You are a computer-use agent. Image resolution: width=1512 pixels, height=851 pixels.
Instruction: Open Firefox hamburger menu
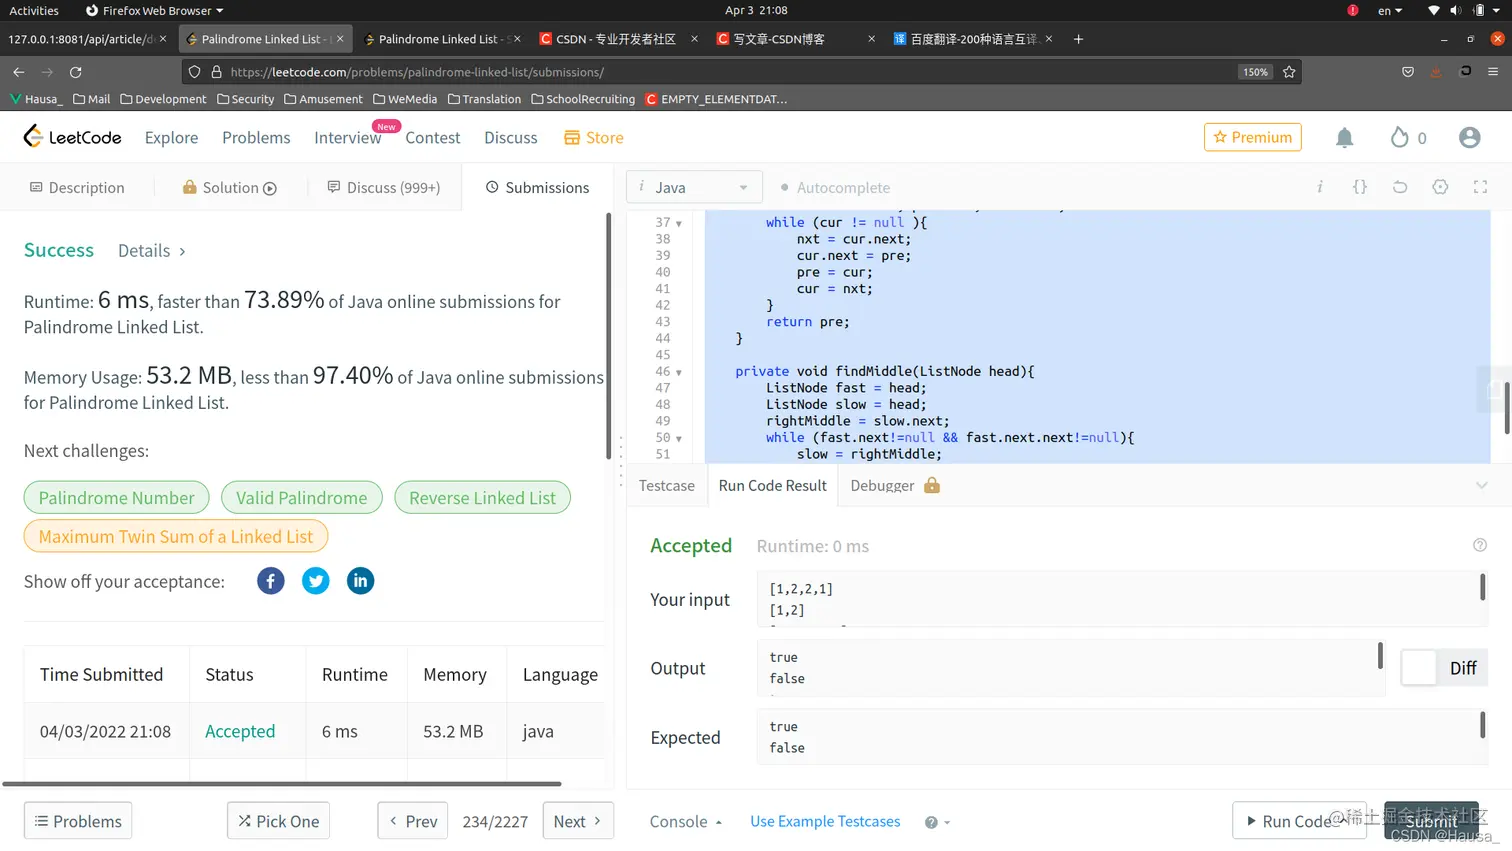tap(1492, 72)
